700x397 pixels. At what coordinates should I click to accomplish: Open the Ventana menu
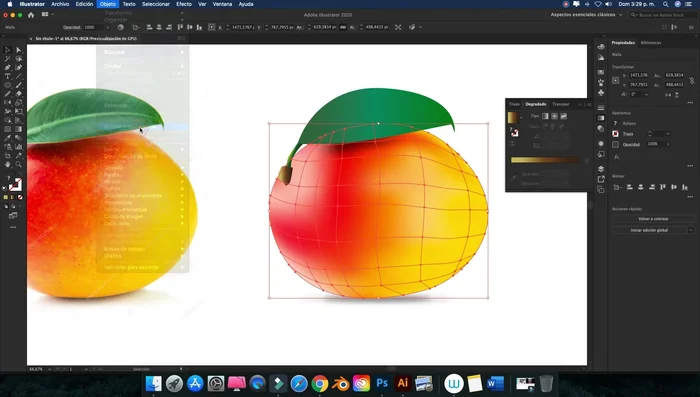tap(222, 4)
